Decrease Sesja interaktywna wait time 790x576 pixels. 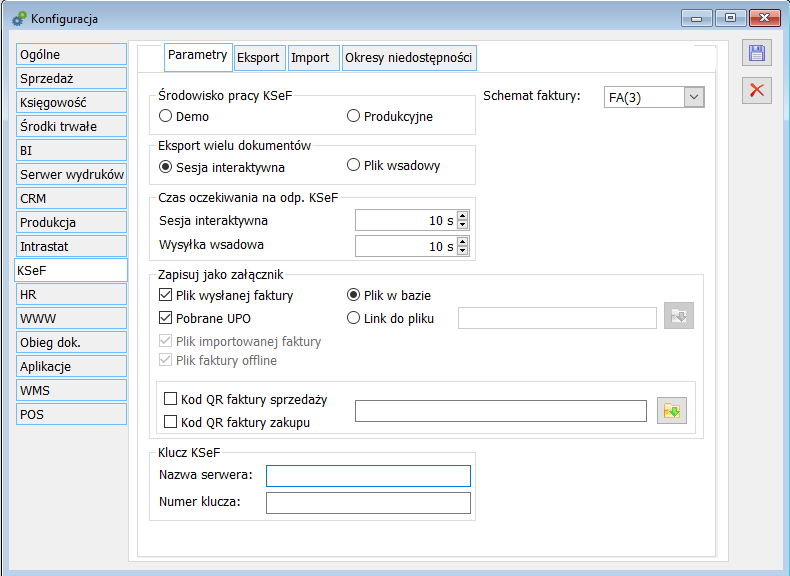tap(463, 225)
